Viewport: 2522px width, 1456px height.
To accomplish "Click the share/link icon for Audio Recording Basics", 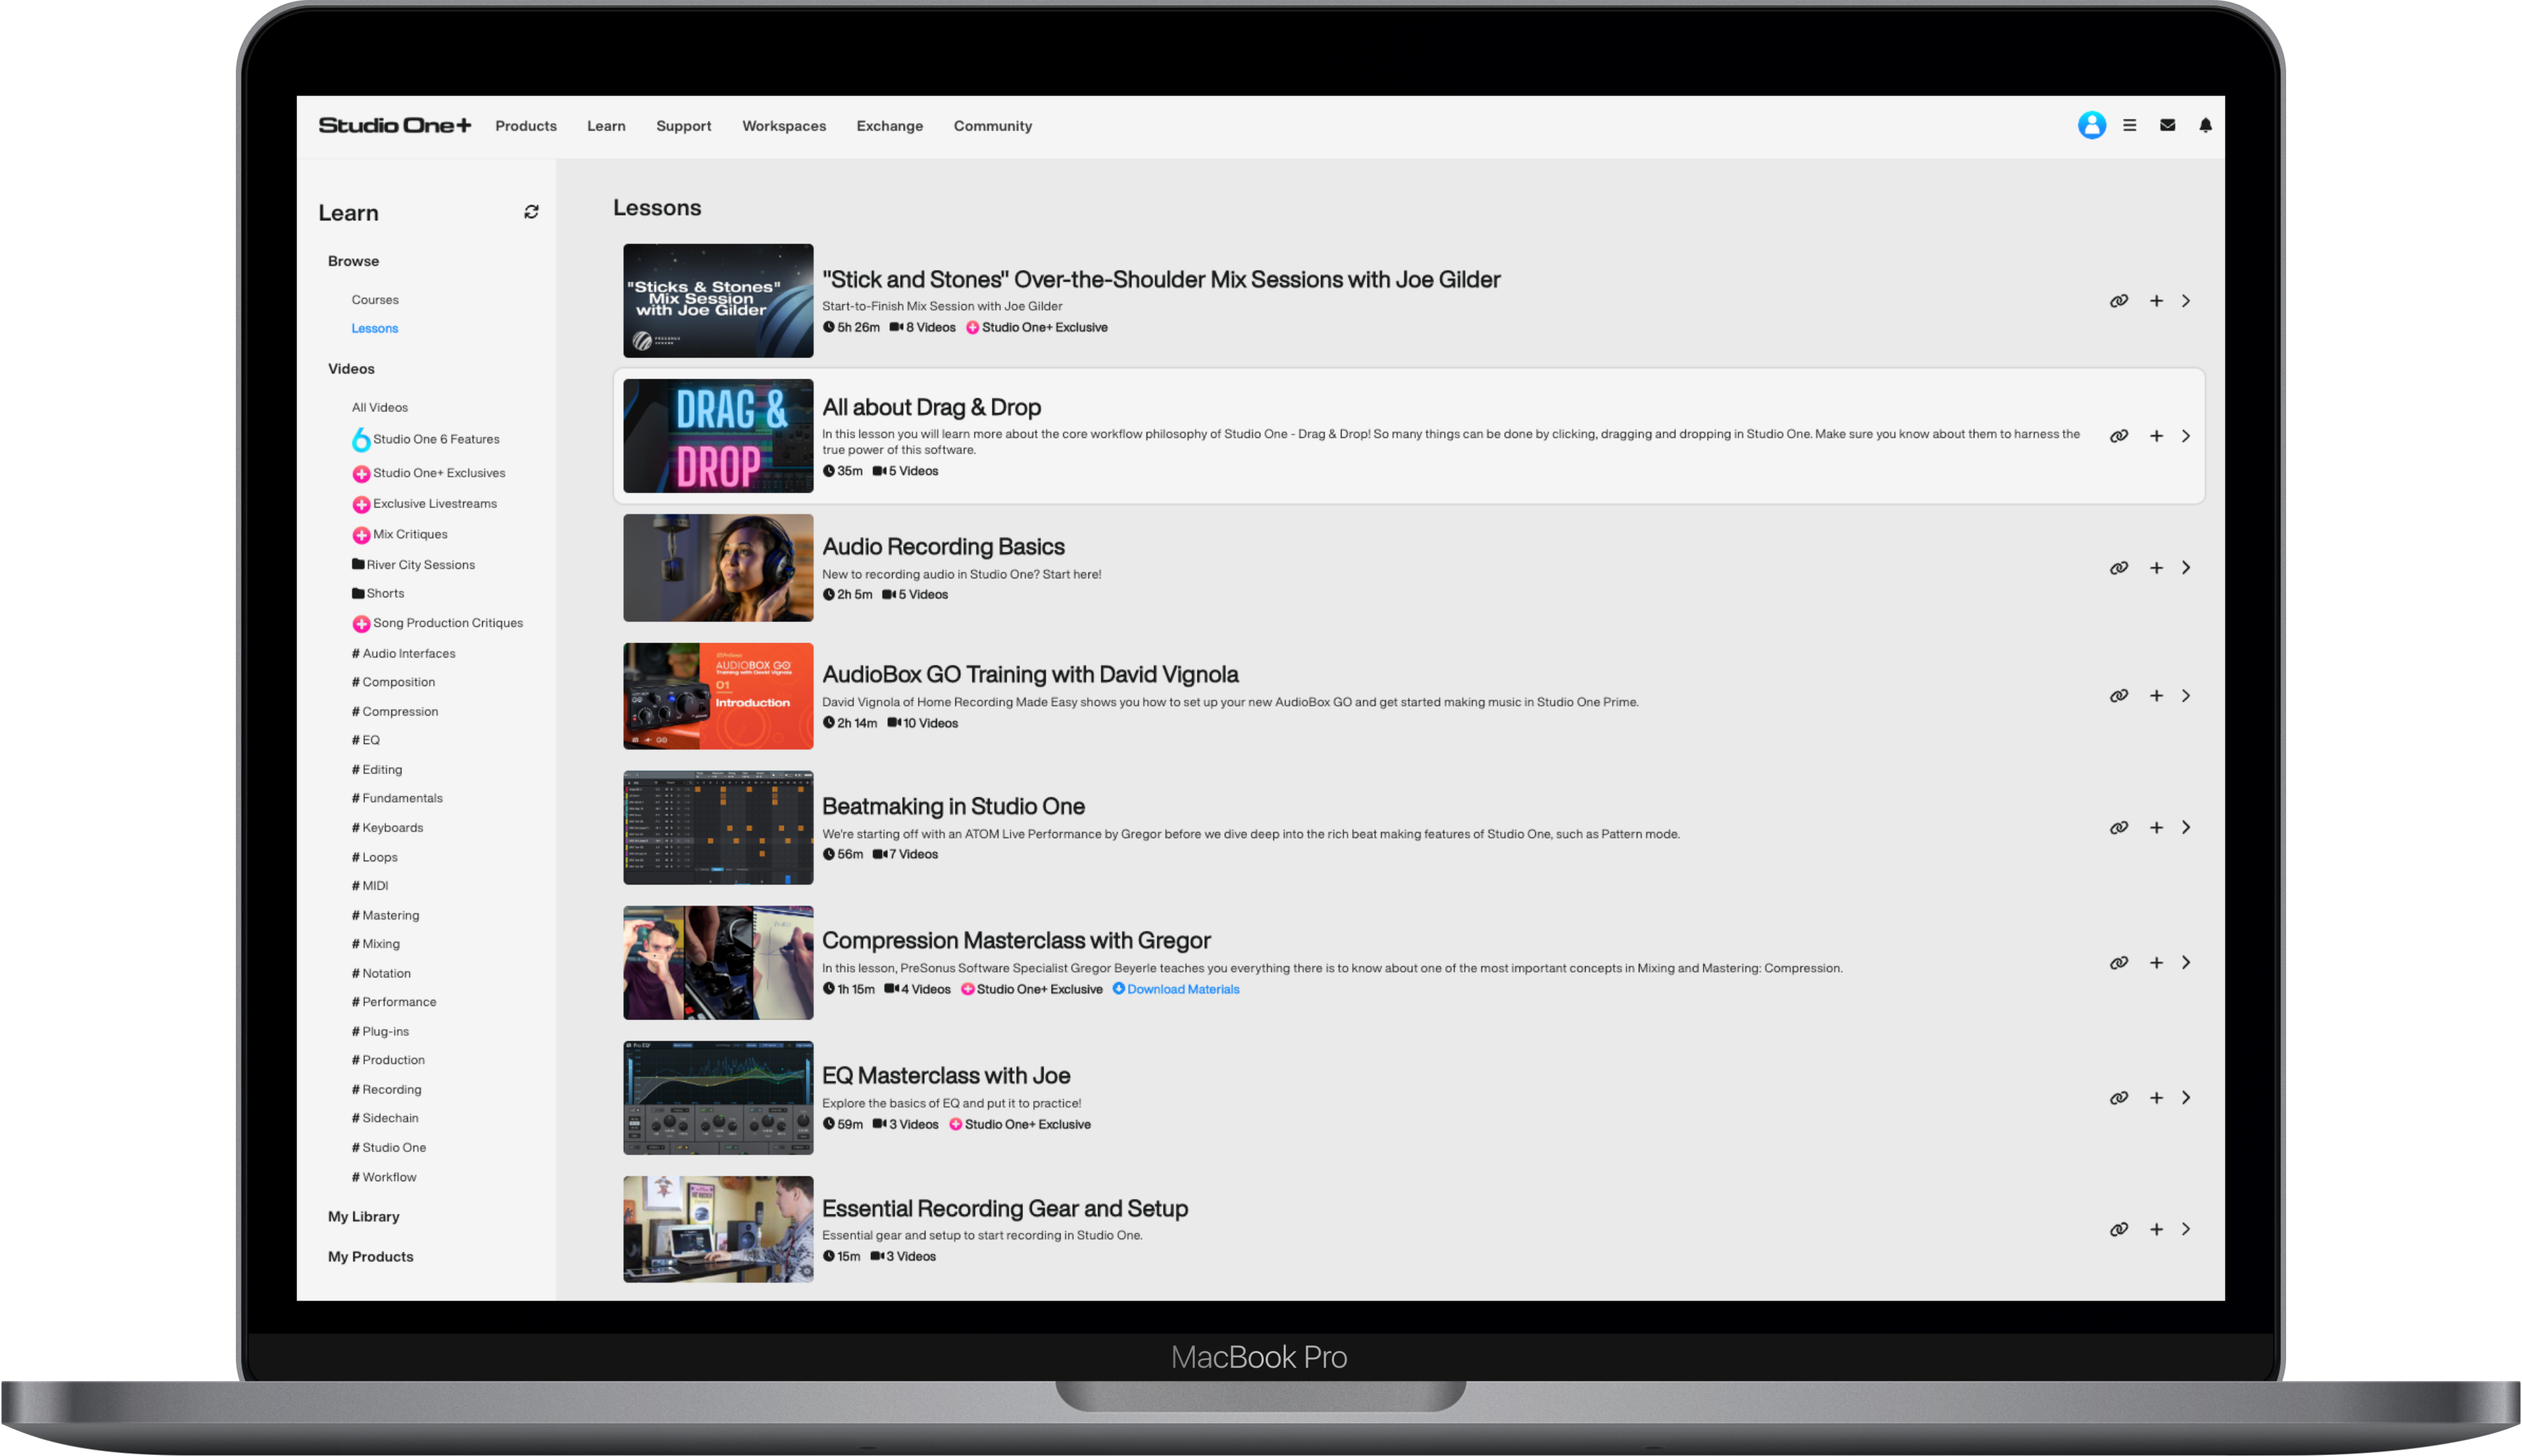I will click(x=2120, y=567).
